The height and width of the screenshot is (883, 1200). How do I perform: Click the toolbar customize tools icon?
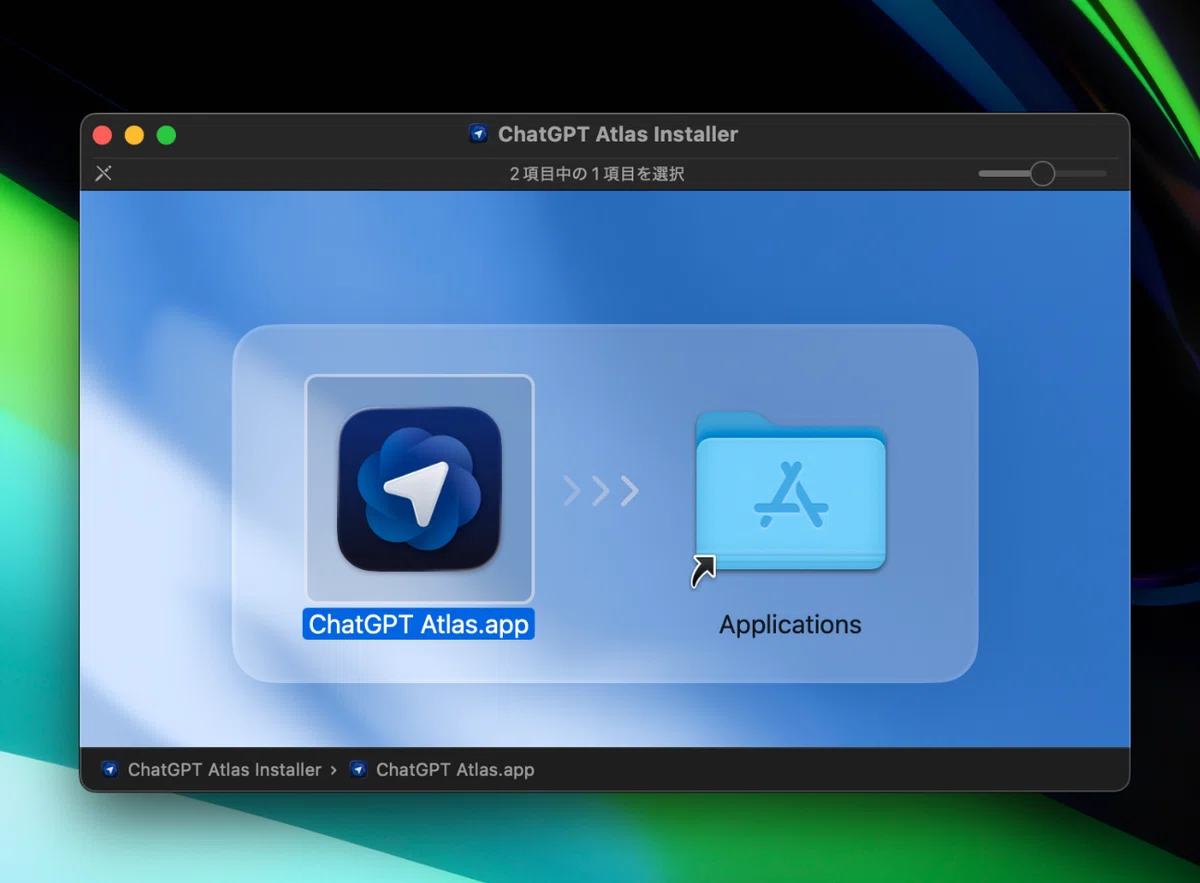pos(103,174)
